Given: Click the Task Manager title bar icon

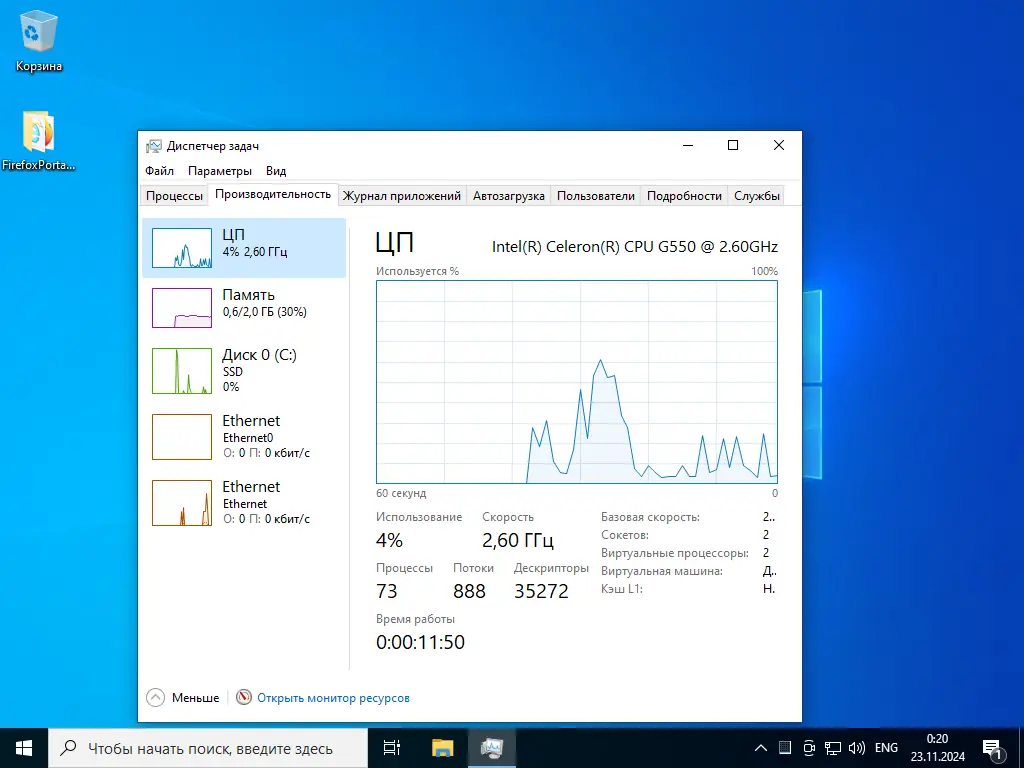Looking at the screenshot, I should pos(153,146).
